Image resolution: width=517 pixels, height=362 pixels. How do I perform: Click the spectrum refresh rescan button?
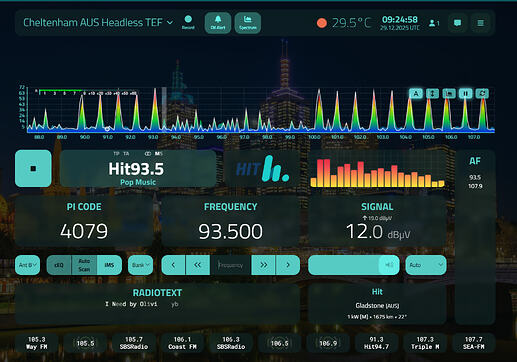[482, 94]
